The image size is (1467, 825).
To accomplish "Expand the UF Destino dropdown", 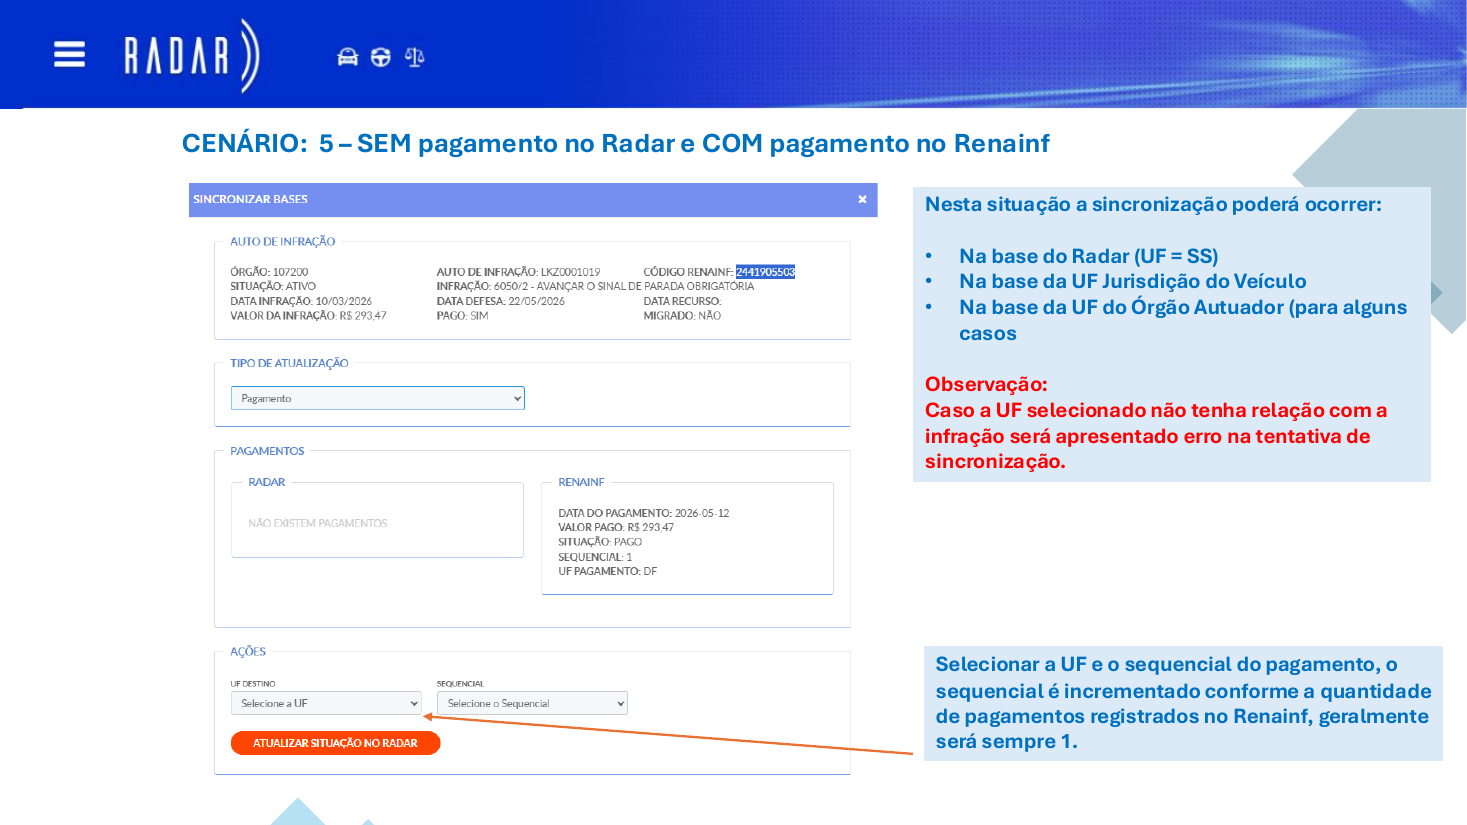I will (x=326, y=703).
